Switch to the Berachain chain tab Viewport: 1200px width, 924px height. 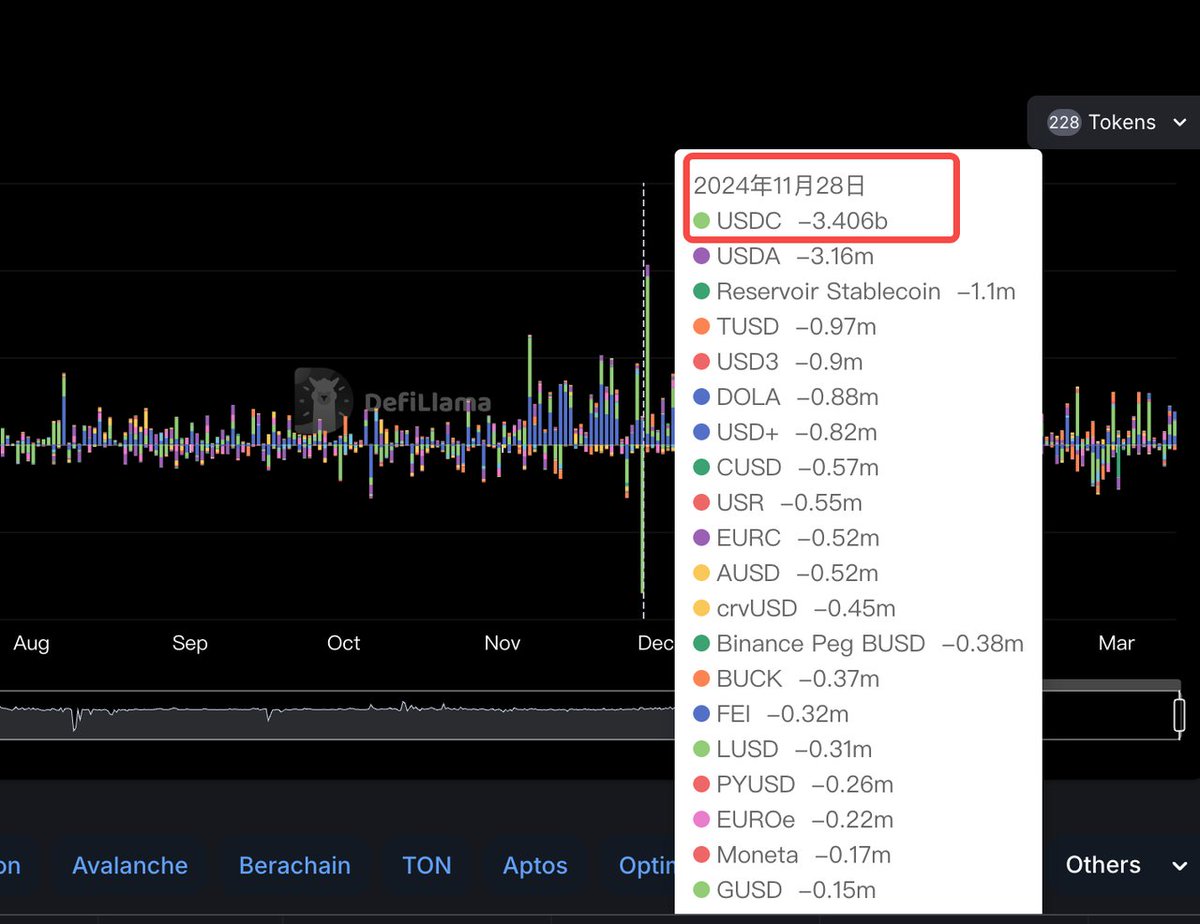click(x=295, y=865)
